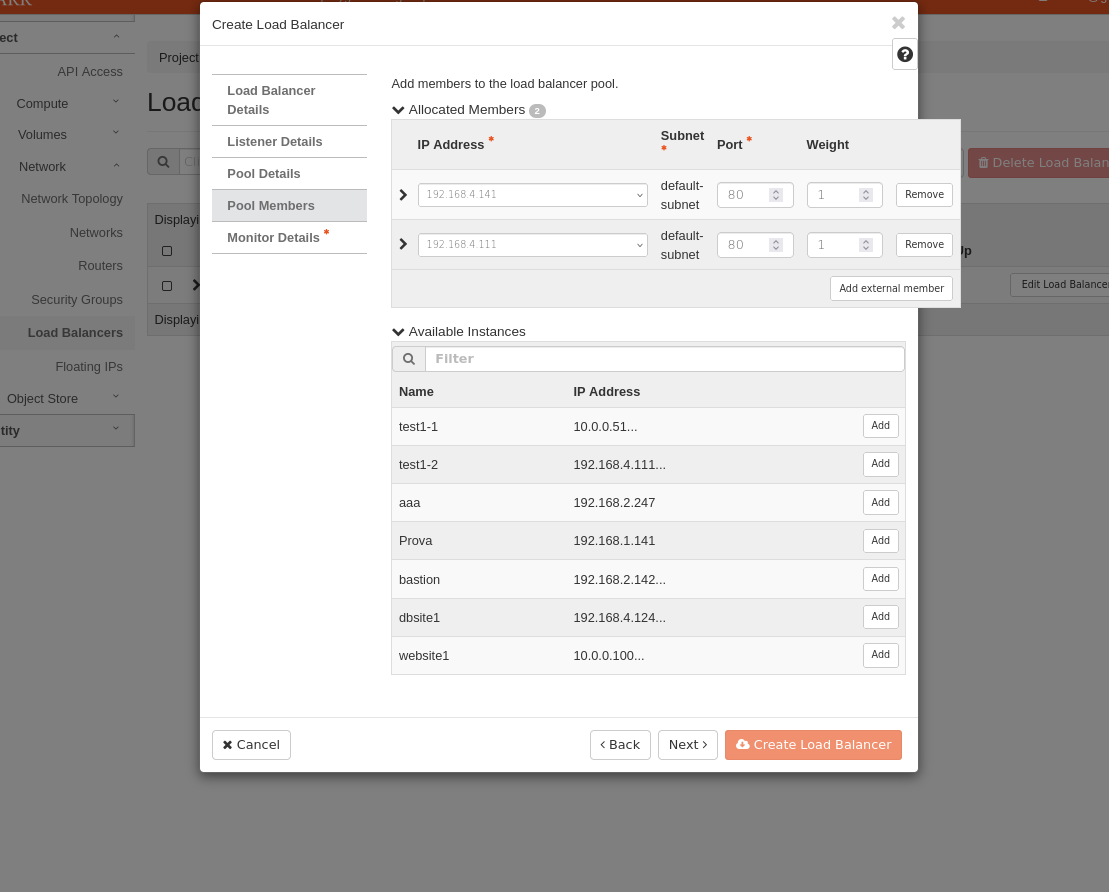Click the Filter field for available instances
The width and height of the screenshot is (1109, 892).
[664, 359]
